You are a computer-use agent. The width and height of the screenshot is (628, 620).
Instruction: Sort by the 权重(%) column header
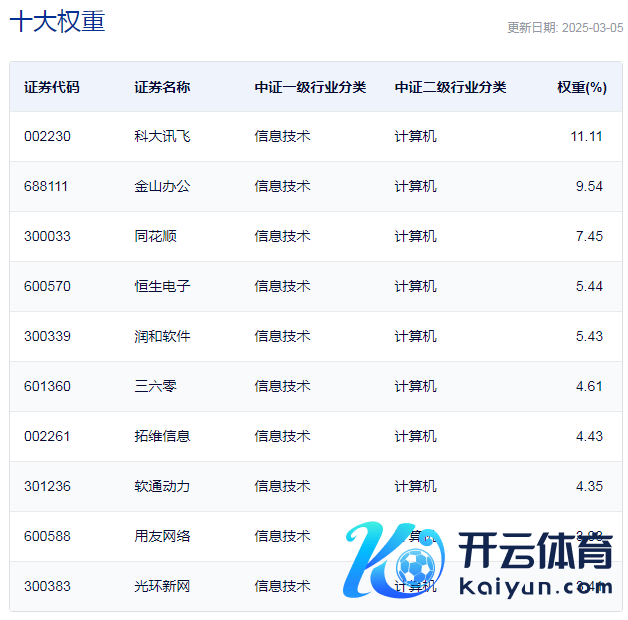(582, 87)
